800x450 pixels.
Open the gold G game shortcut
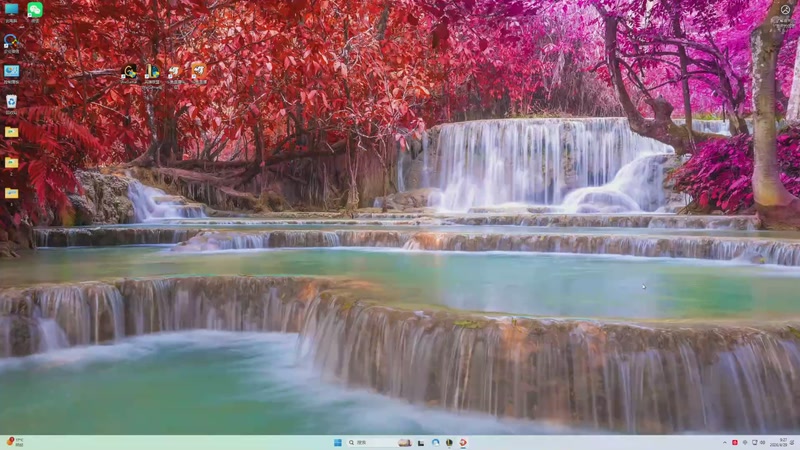pos(129,72)
